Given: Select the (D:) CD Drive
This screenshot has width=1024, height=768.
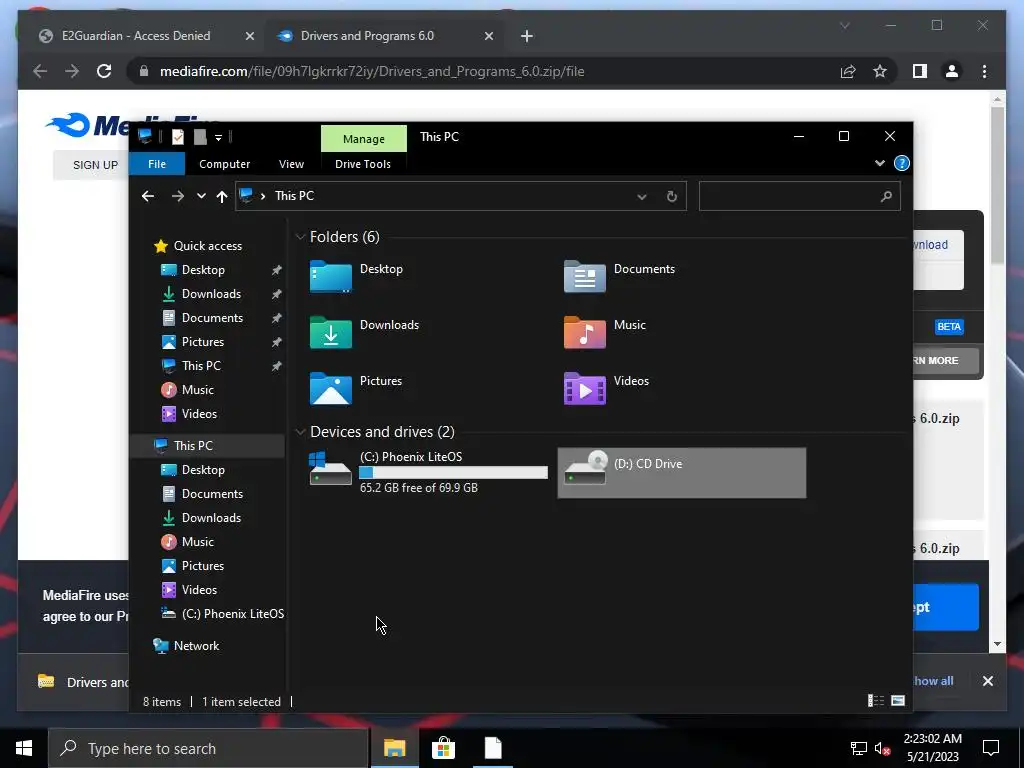Looking at the screenshot, I should pyautogui.click(x=682, y=472).
